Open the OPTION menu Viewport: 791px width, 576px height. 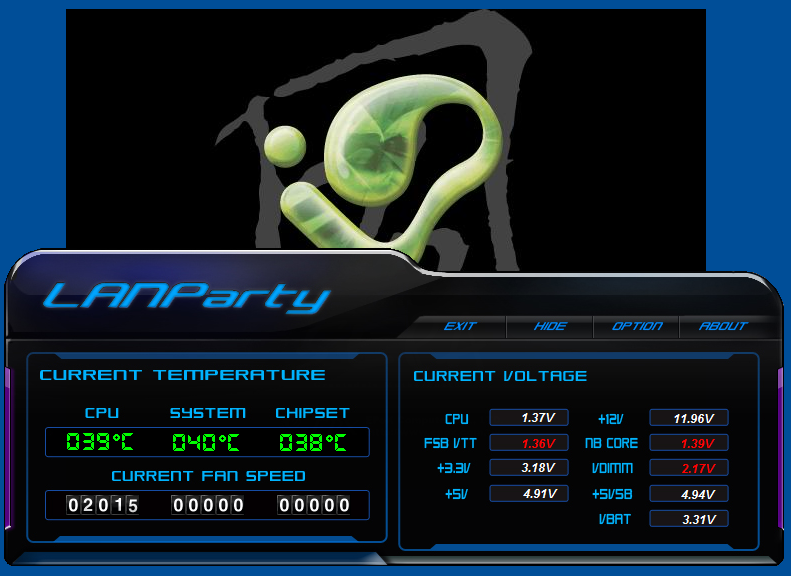(637, 326)
